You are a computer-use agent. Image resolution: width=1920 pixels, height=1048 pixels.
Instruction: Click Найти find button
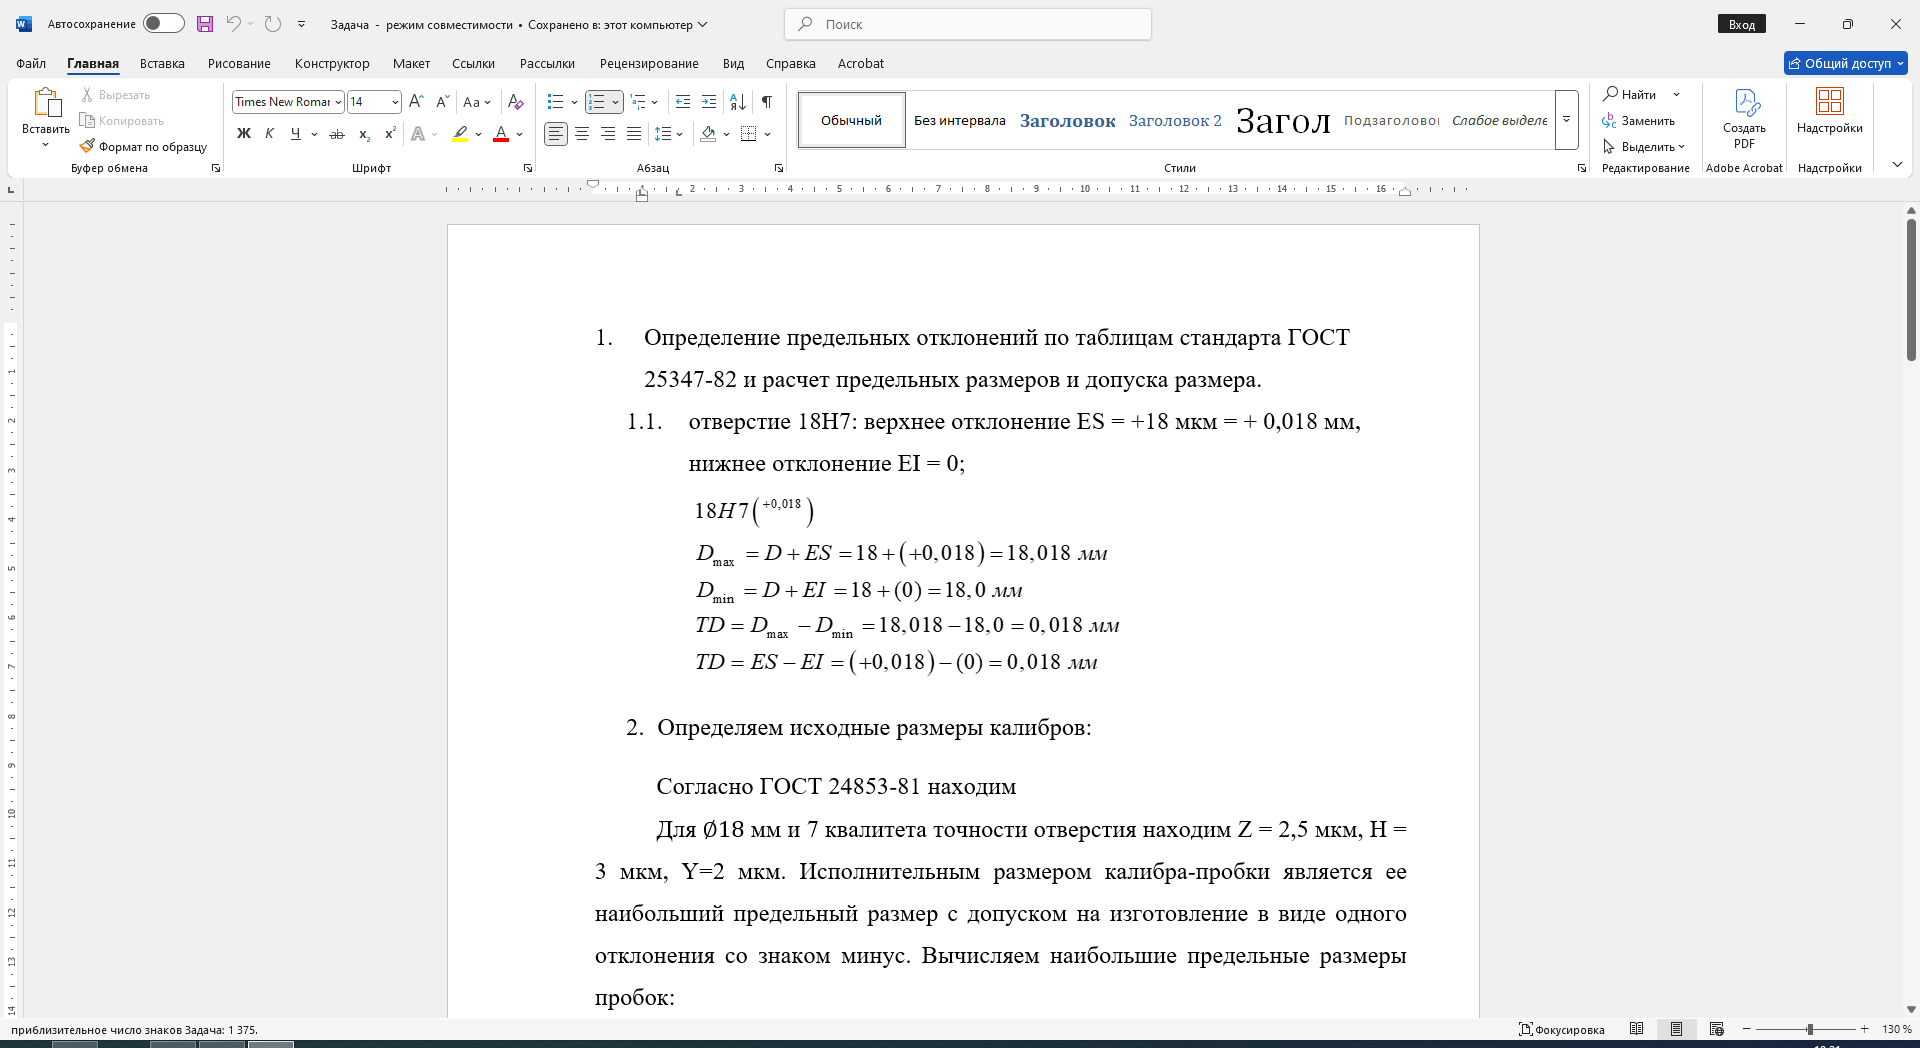[x=1630, y=94]
